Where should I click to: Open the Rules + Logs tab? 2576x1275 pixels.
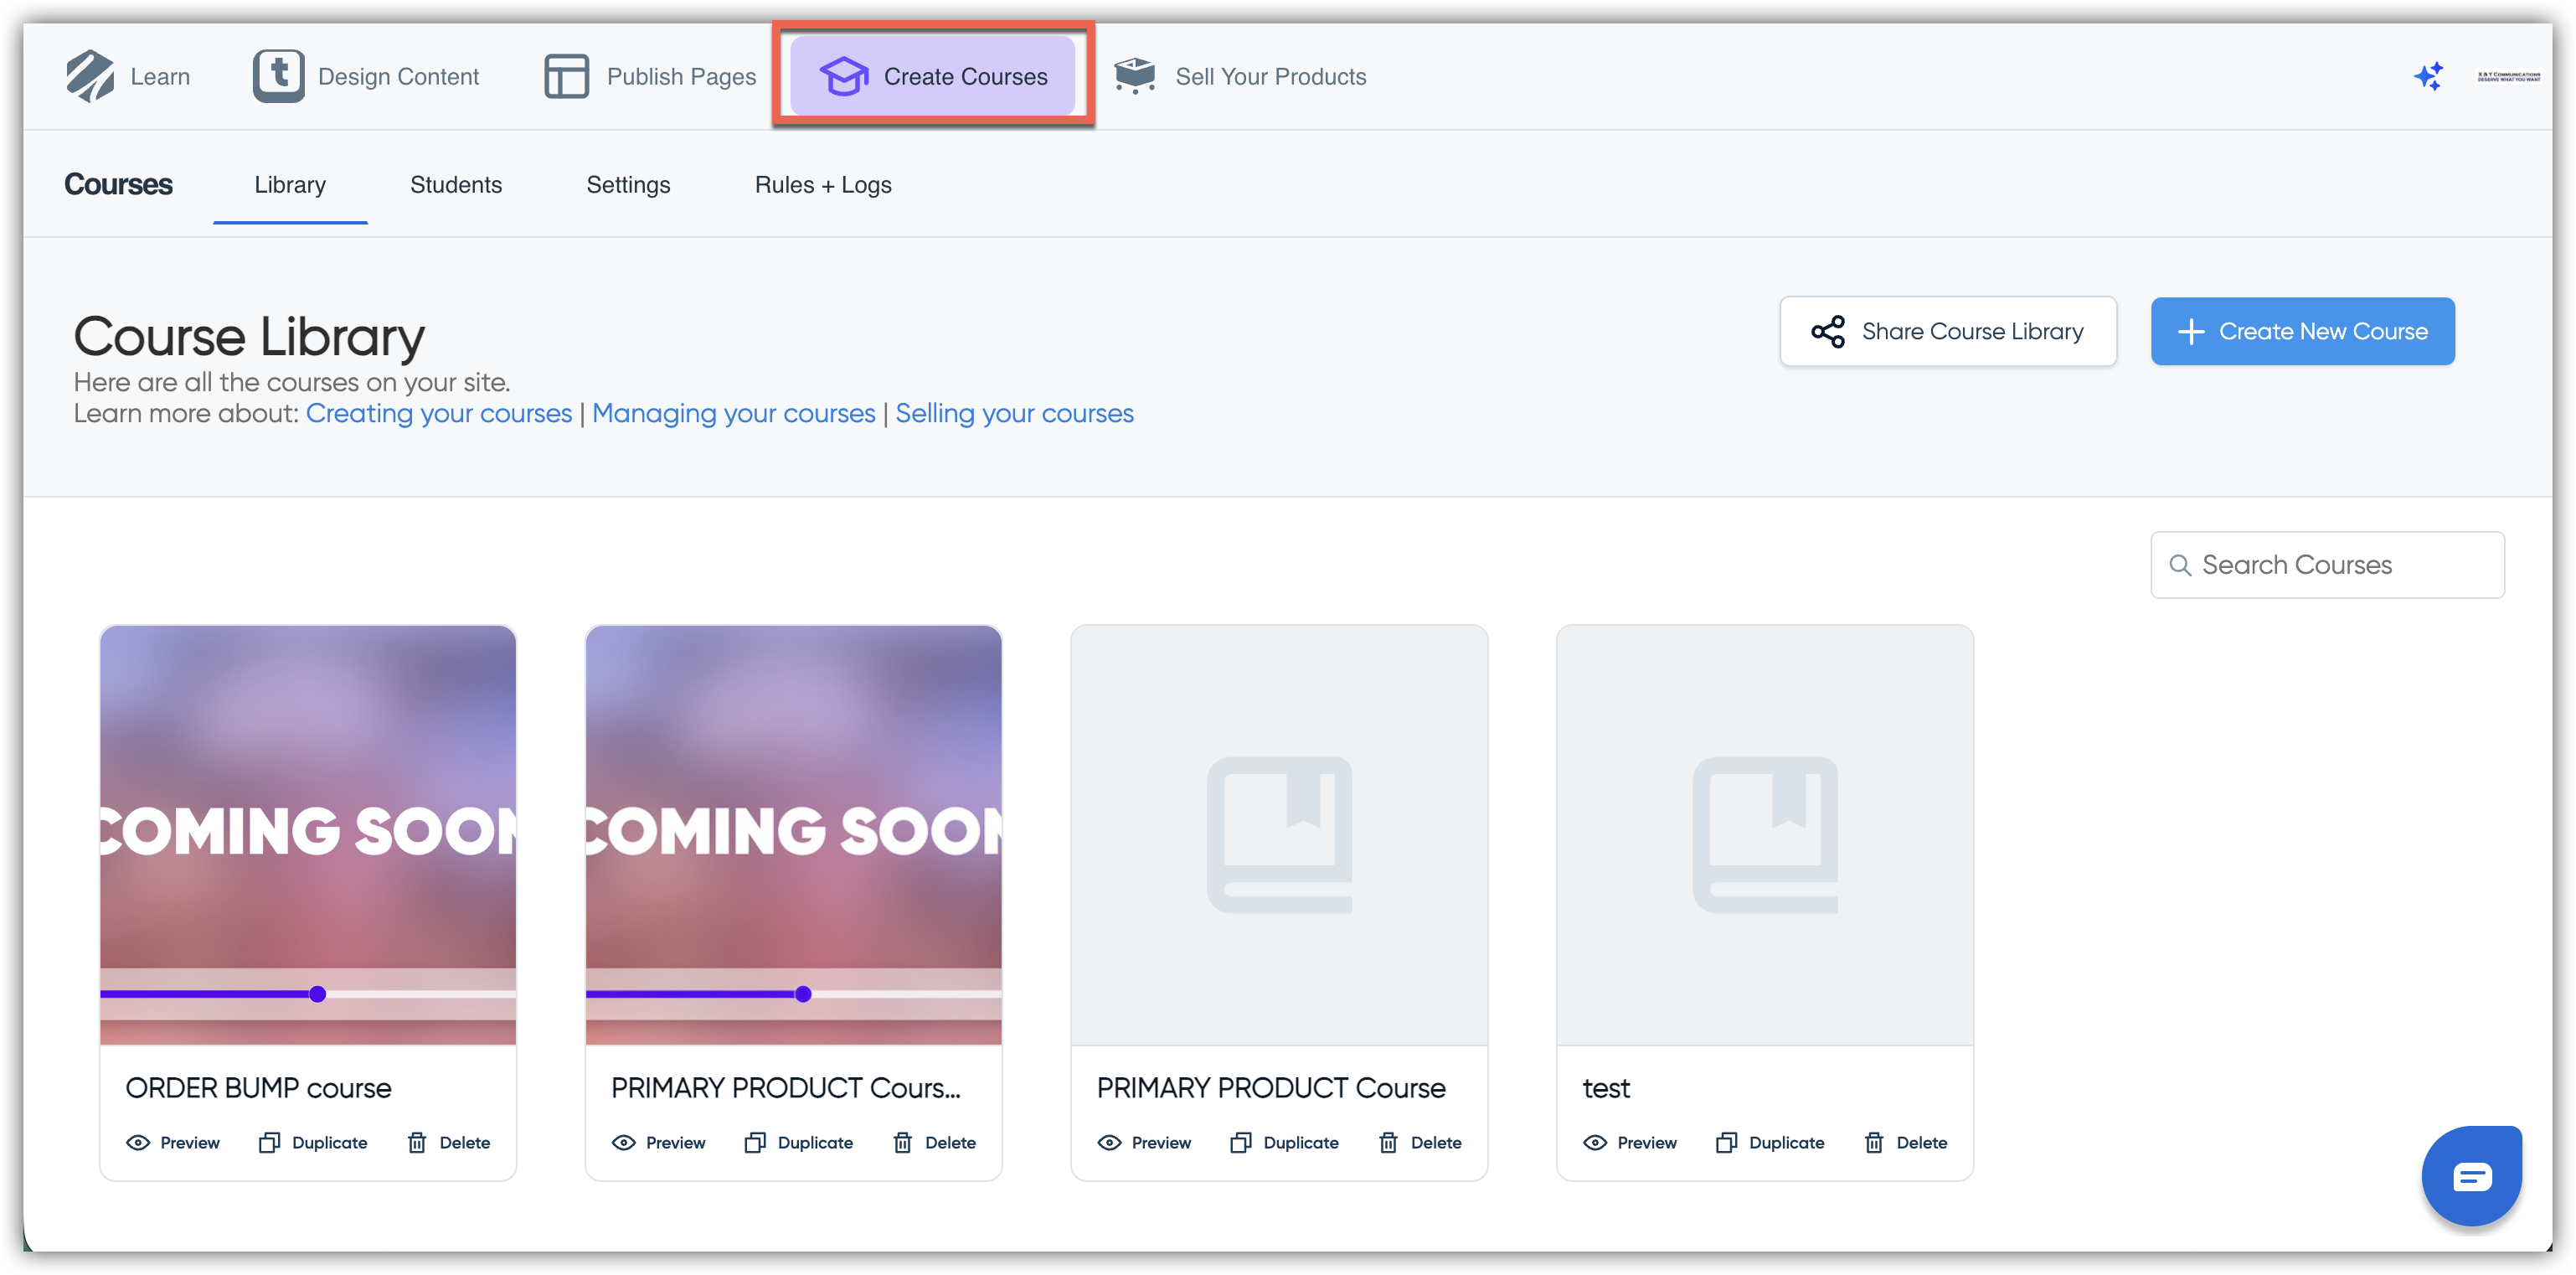click(x=823, y=185)
